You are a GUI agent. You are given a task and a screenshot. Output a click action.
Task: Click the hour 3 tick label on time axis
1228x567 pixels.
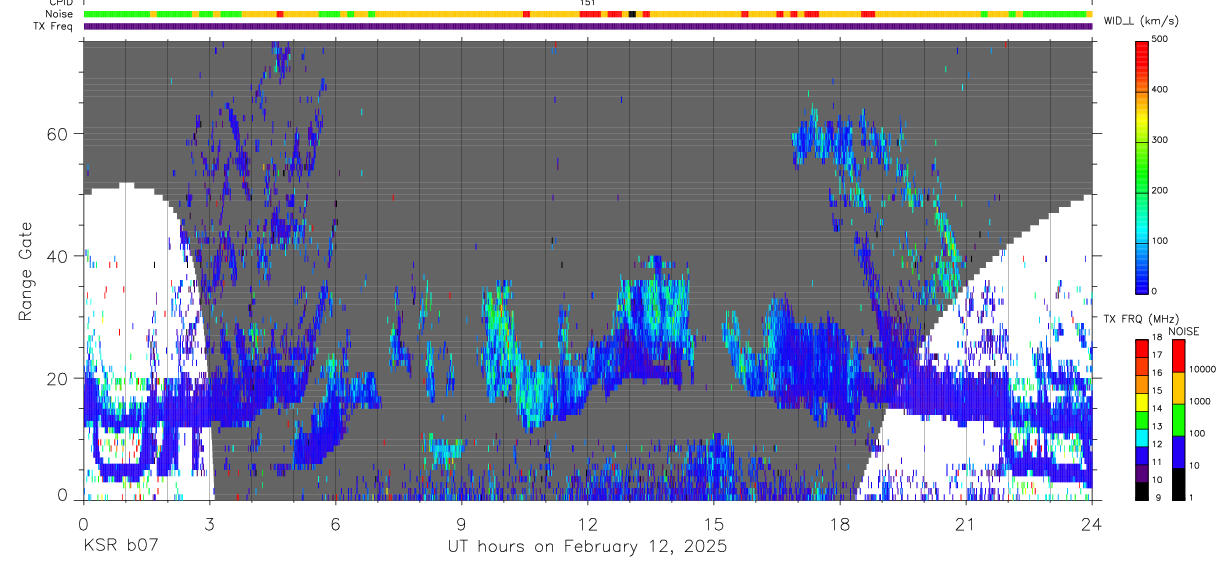click(209, 523)
